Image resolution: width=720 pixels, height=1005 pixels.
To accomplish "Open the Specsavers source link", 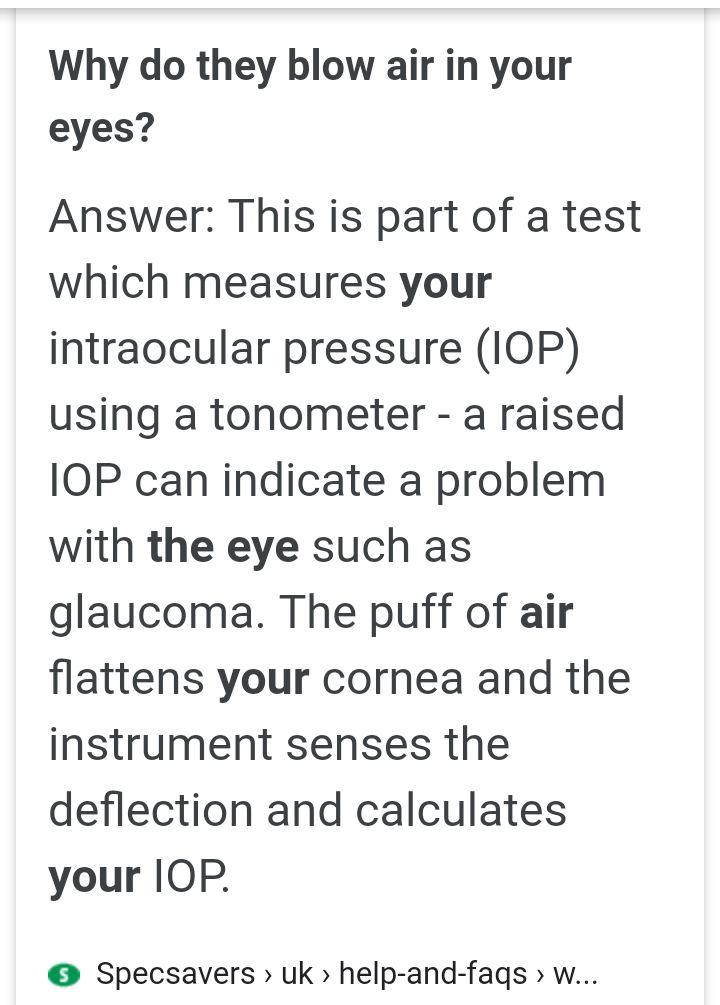I will (176, 974).
